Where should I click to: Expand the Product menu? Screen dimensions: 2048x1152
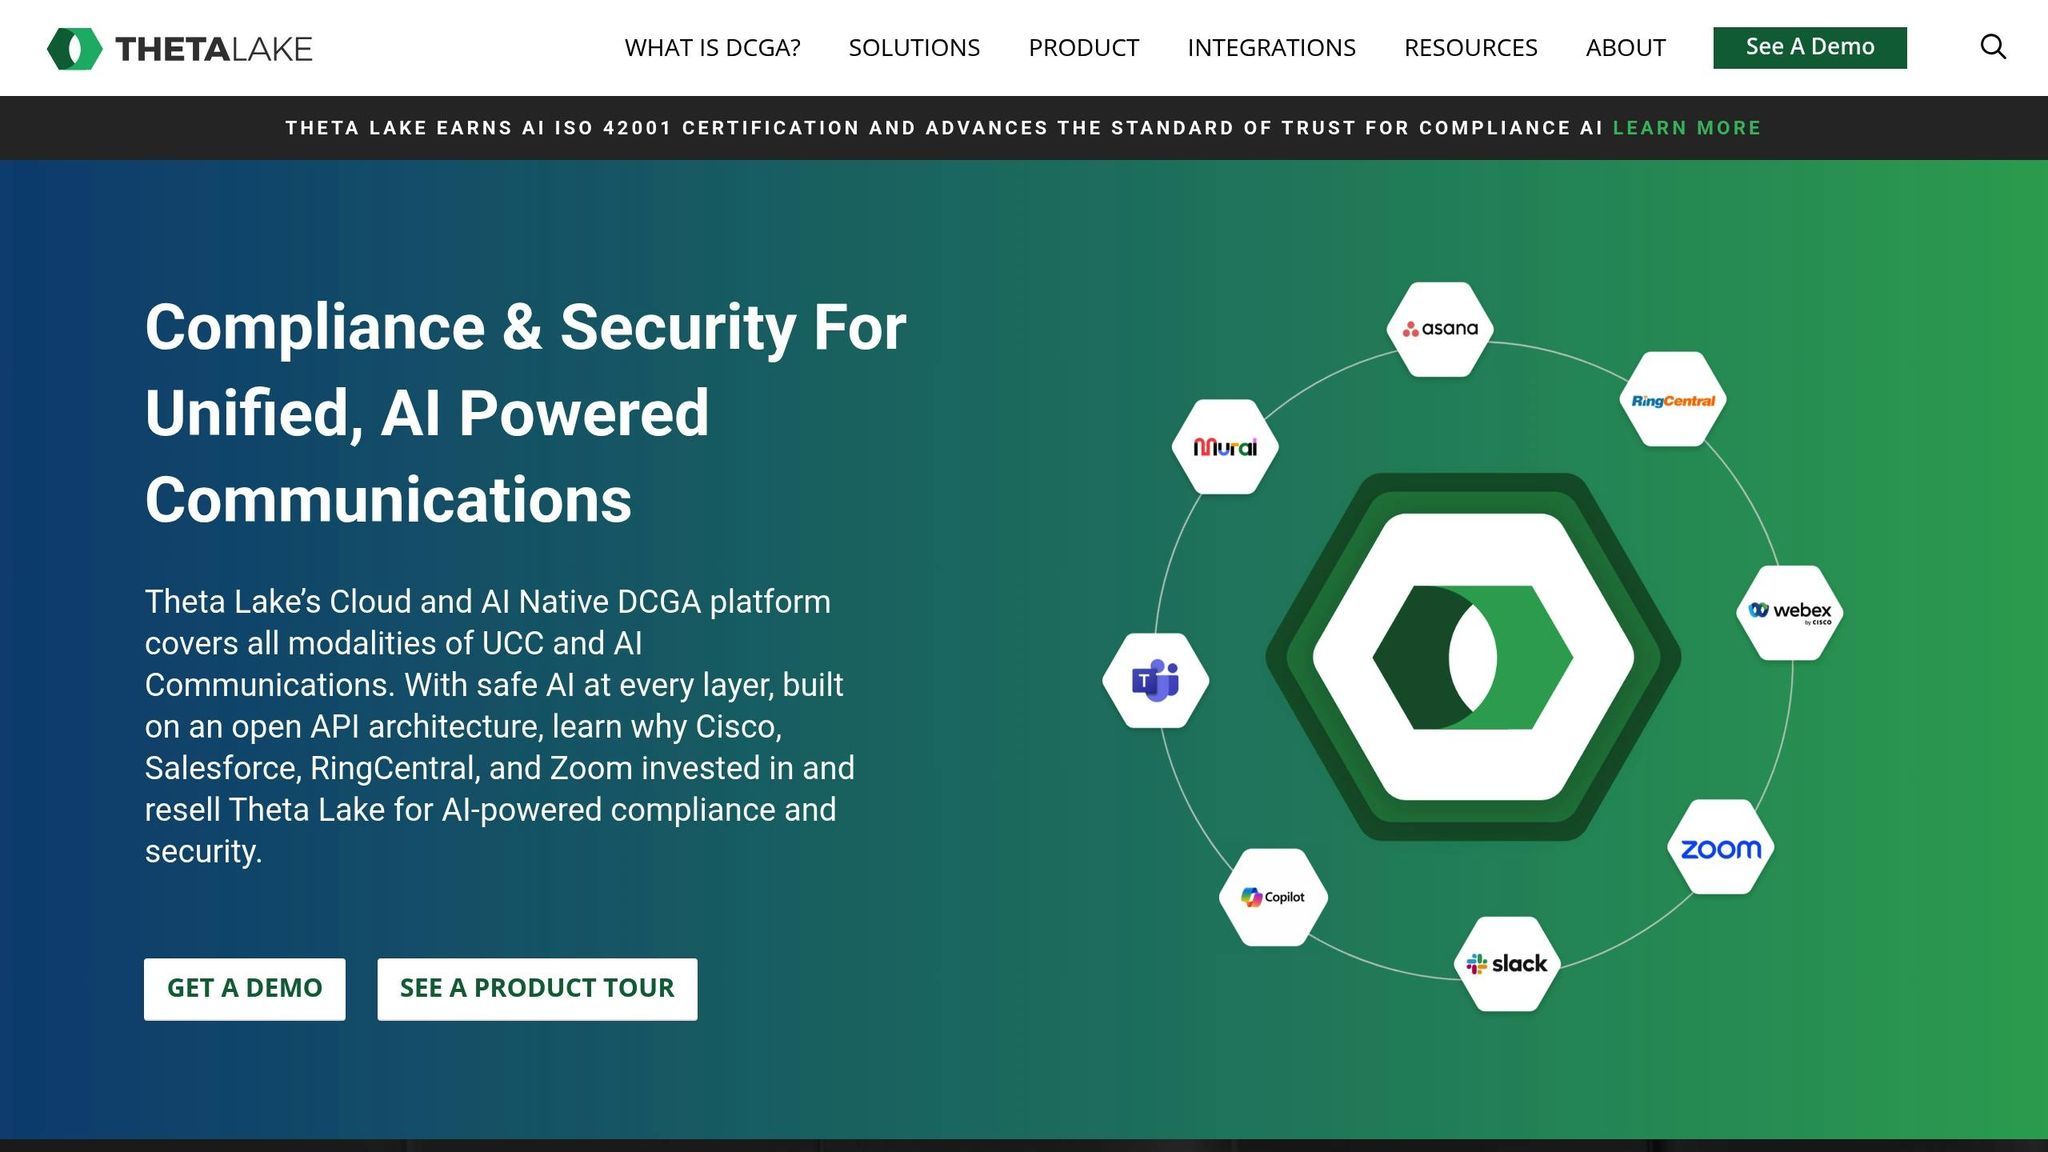[x=1083, y=48]
